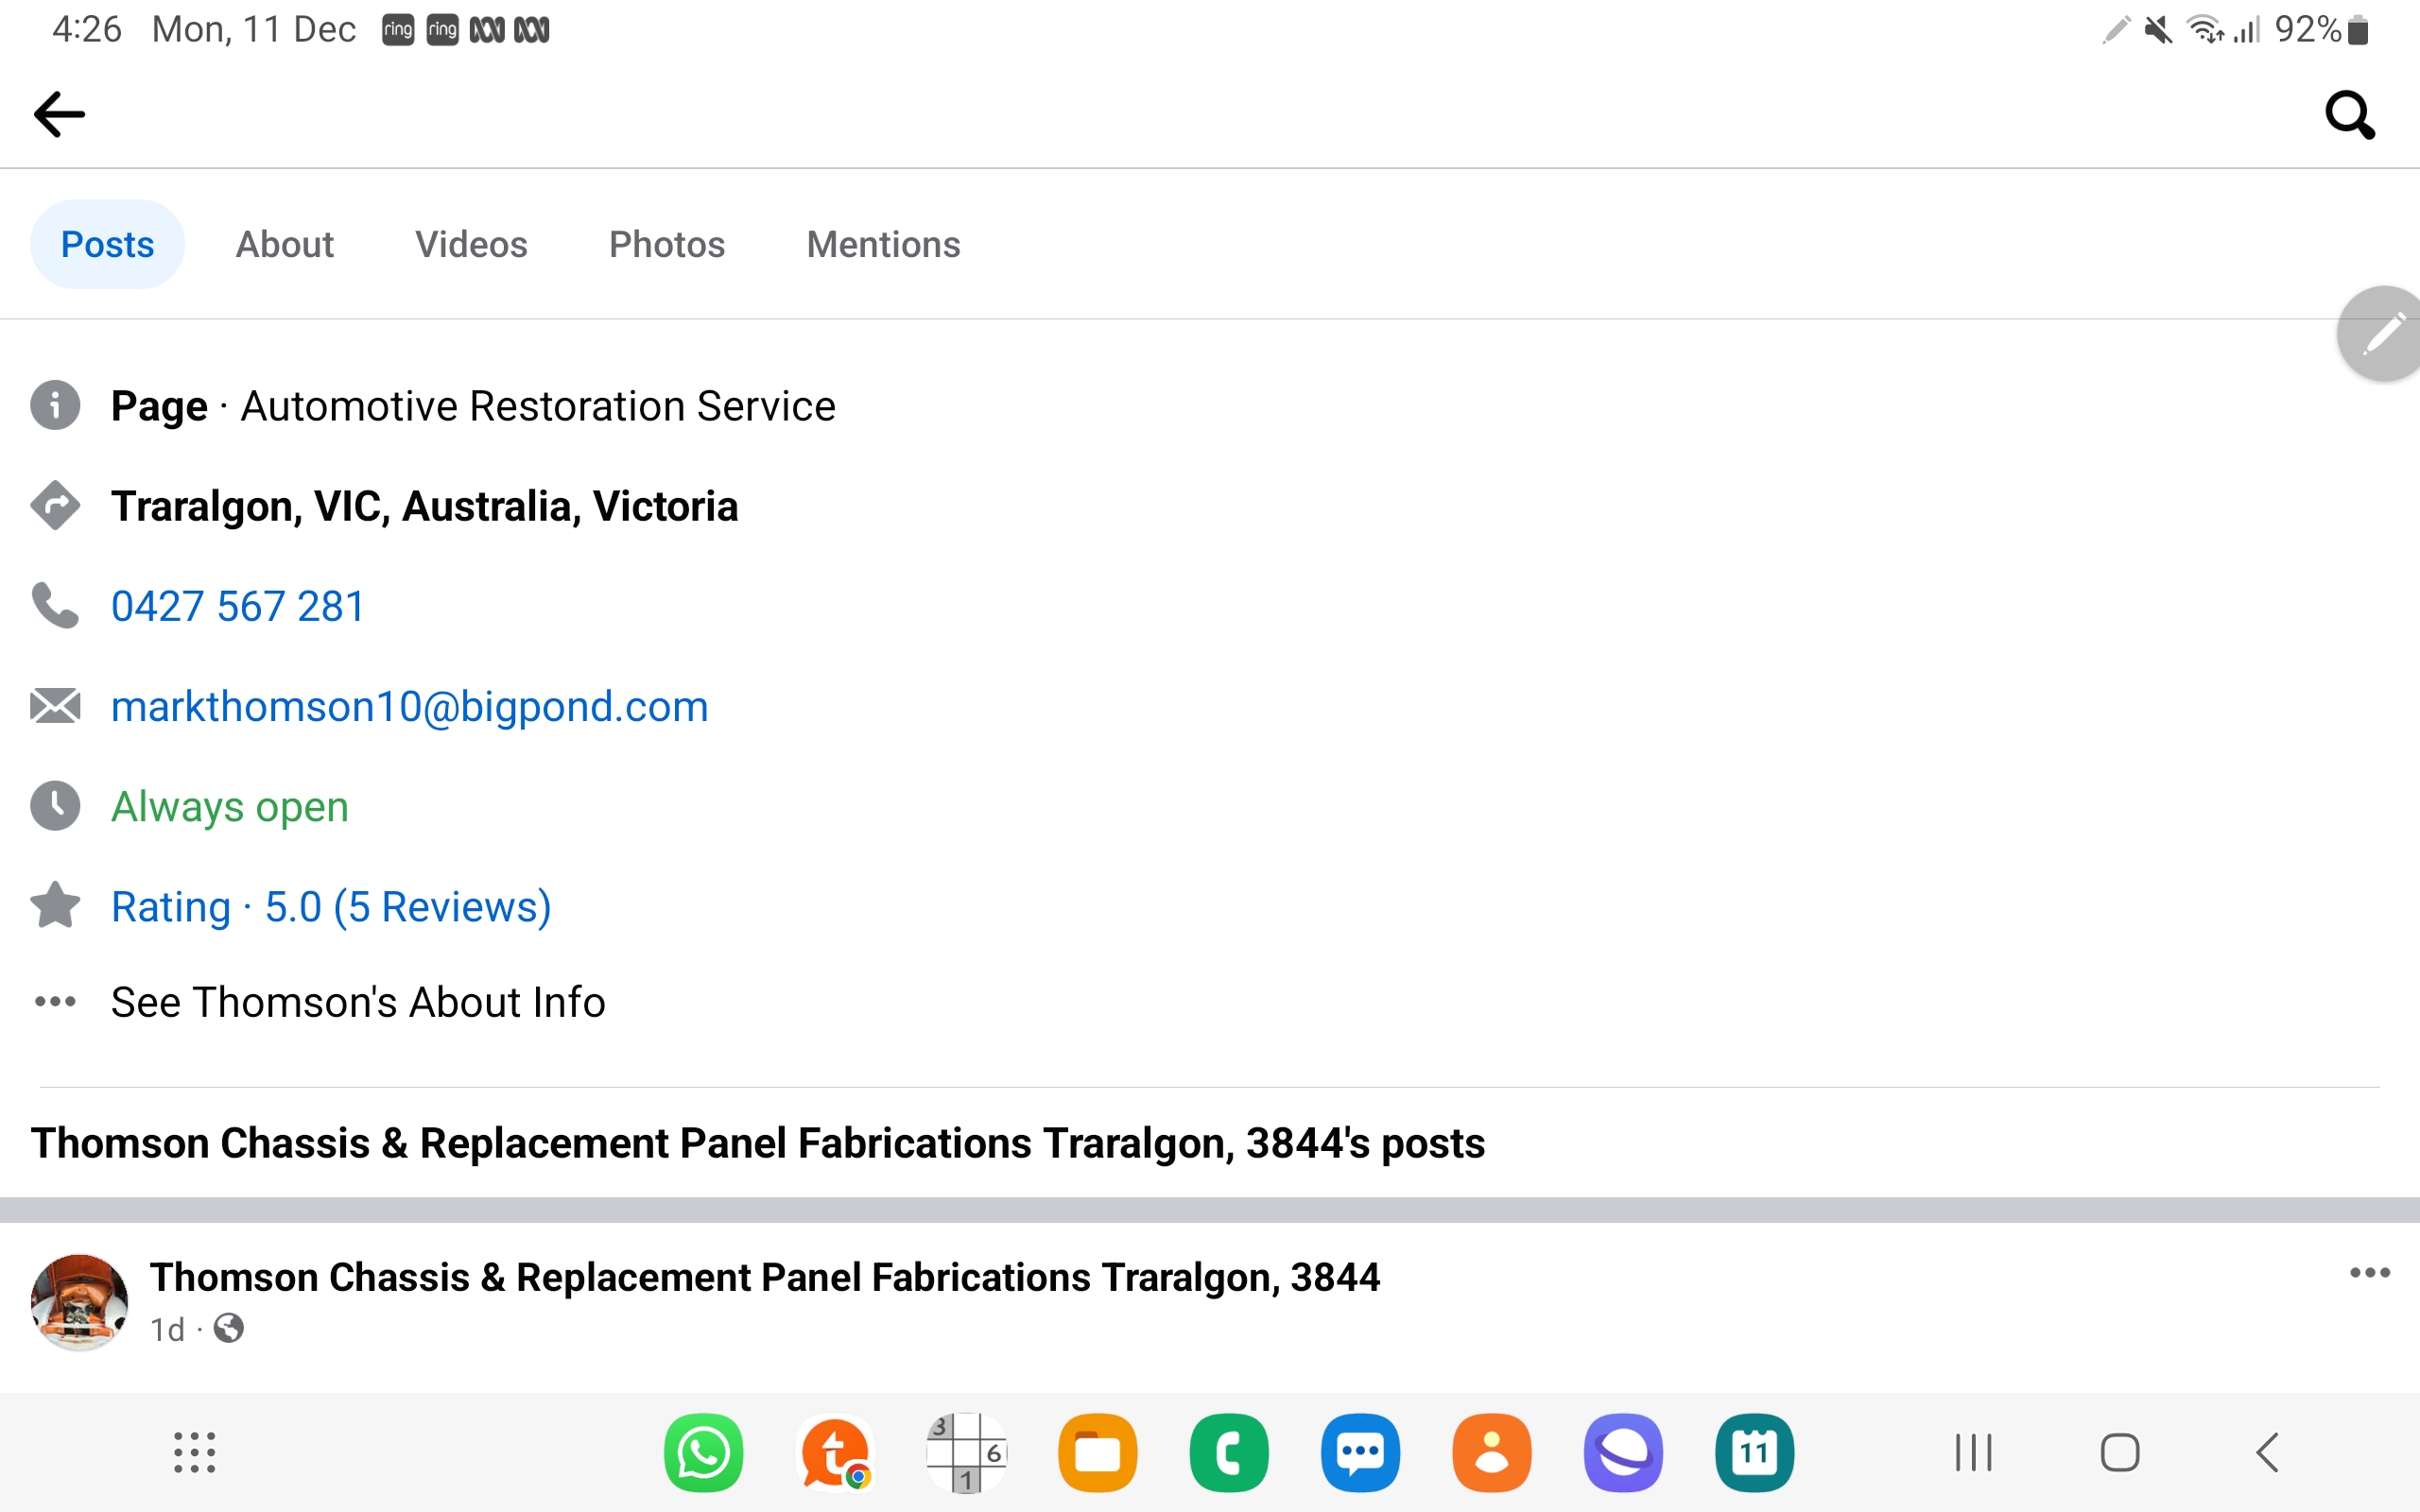Select the Mentions tab

(883, 244)
